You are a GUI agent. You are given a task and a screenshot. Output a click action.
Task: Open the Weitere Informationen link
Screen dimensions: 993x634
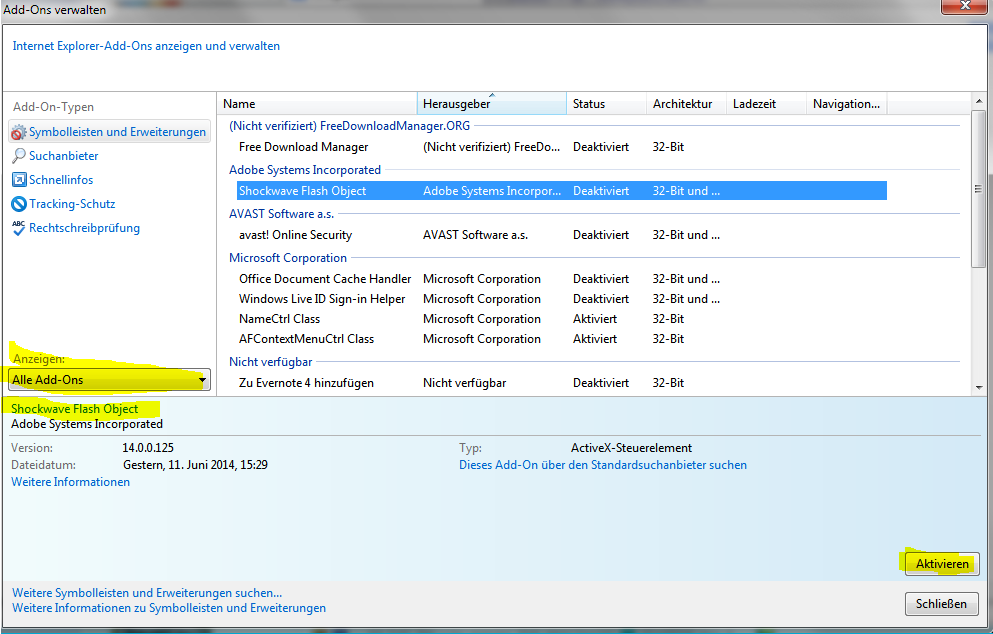(x=70, y=482)
